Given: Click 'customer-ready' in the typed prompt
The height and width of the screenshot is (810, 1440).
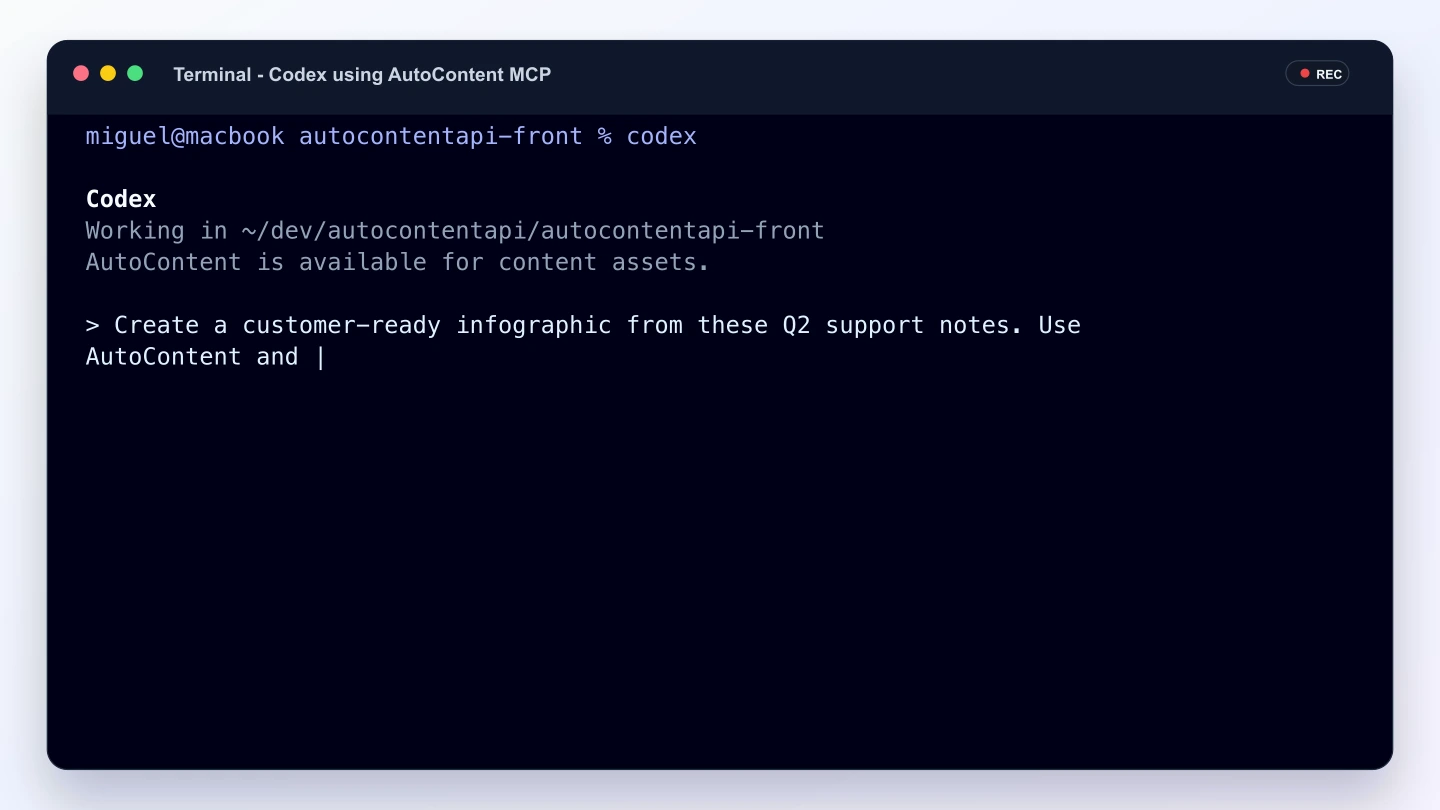Looking at the screenshot, I should click(x=342, y=325).
